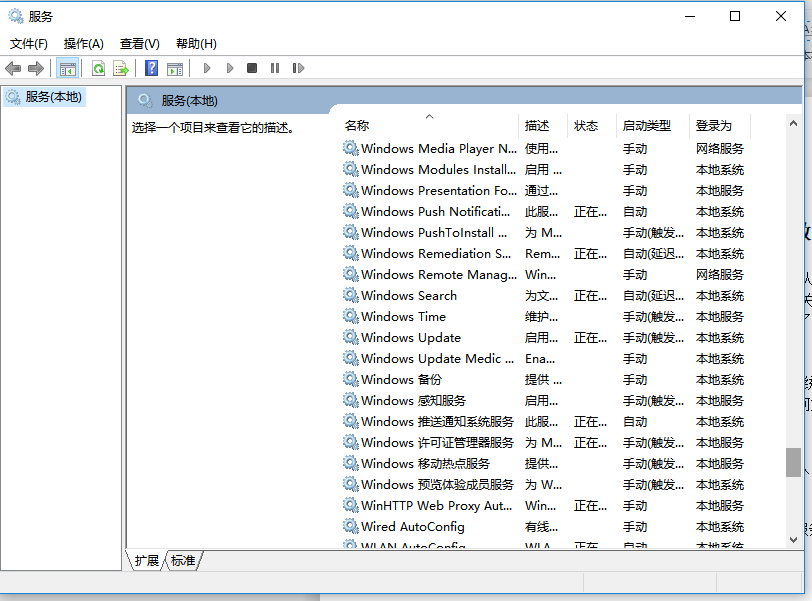Image resolution: width=812 pixels, height=601 pixels.
Task: Click the gear icon beside Windows Remediation S...
Action: (x=351, y=253)
